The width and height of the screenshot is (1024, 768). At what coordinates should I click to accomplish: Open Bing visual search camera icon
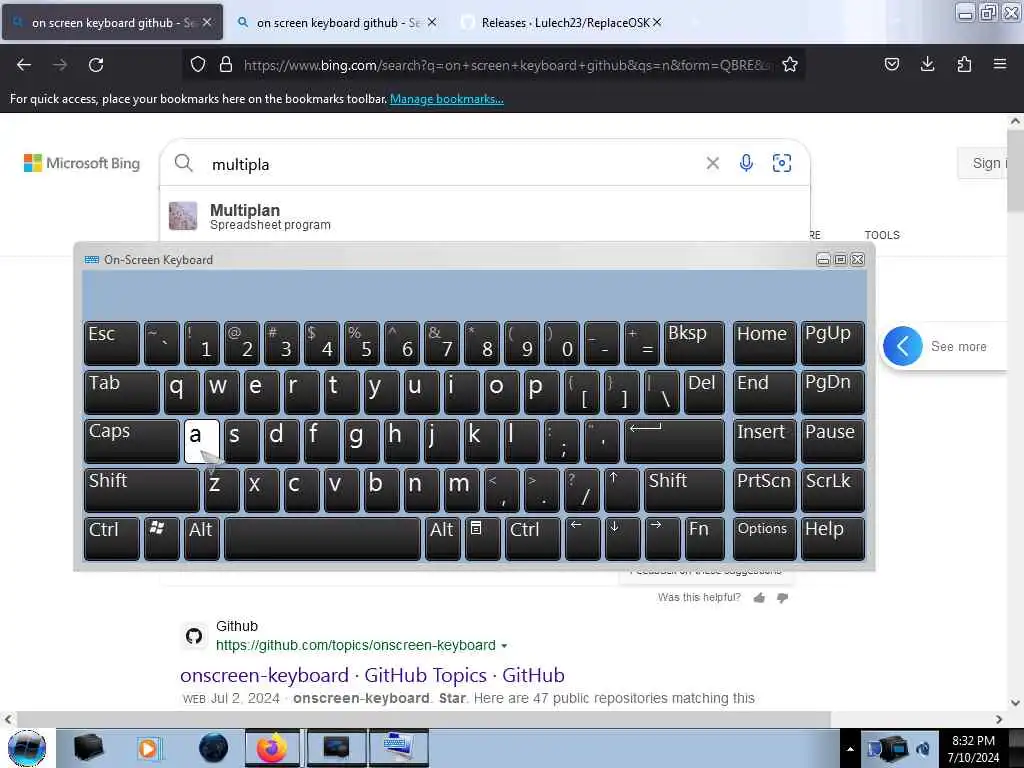pyautogui.click(x=782, y=163)
